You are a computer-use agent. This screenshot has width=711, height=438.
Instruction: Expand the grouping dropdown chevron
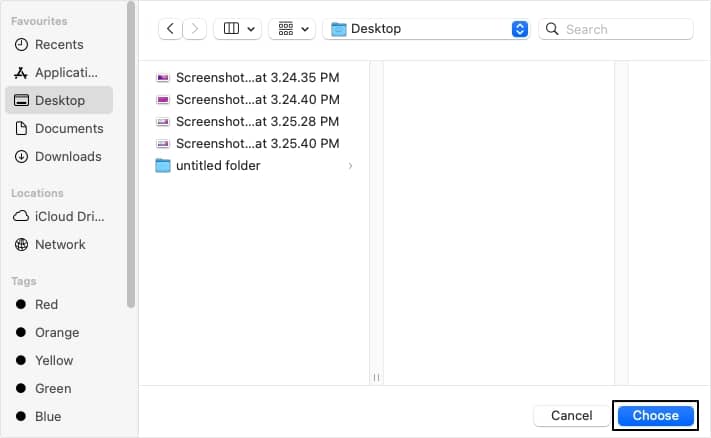click(305, 29)
